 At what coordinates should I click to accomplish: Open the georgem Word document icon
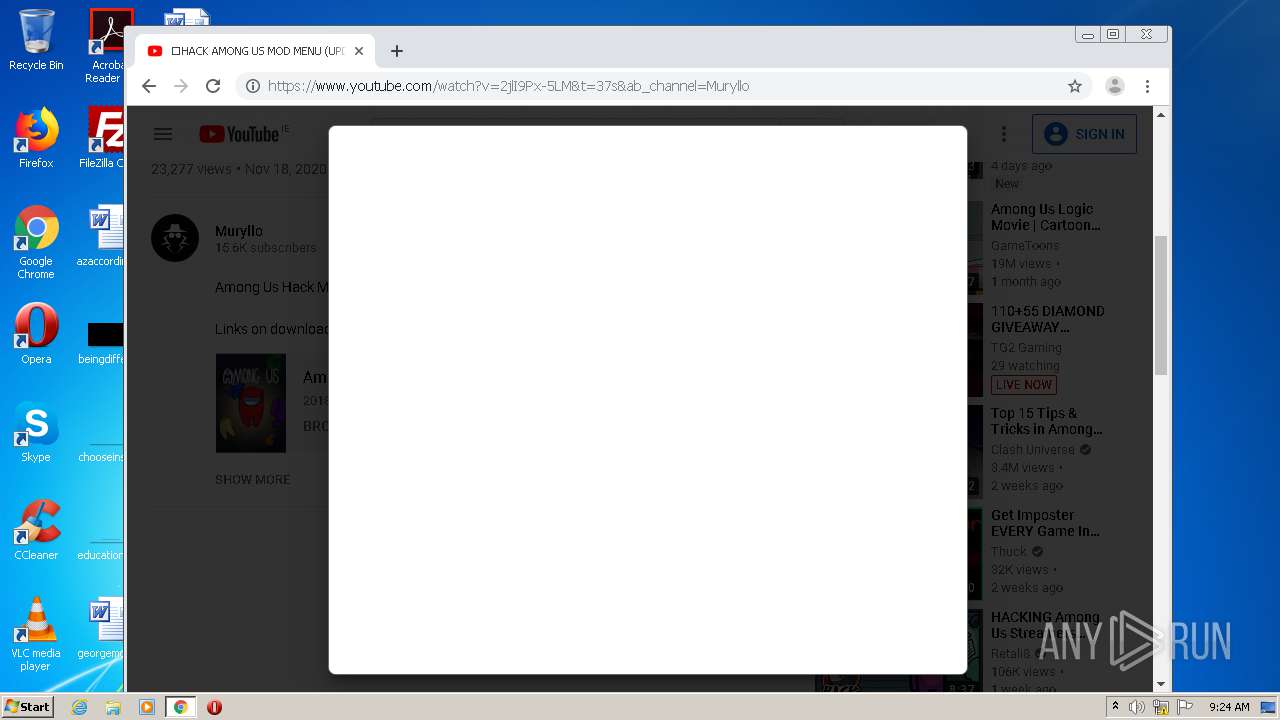click(x=104, y=628)
